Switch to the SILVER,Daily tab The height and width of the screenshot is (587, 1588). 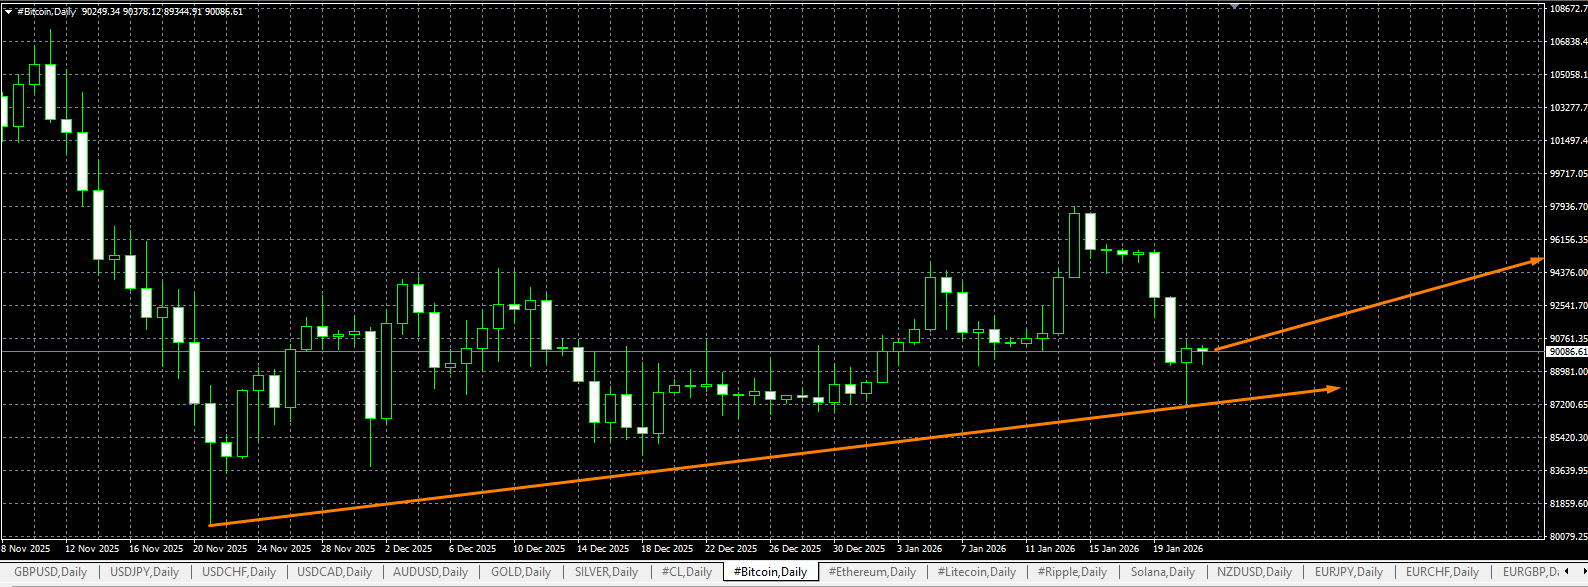pyautogui.click(x=606, y=572)
